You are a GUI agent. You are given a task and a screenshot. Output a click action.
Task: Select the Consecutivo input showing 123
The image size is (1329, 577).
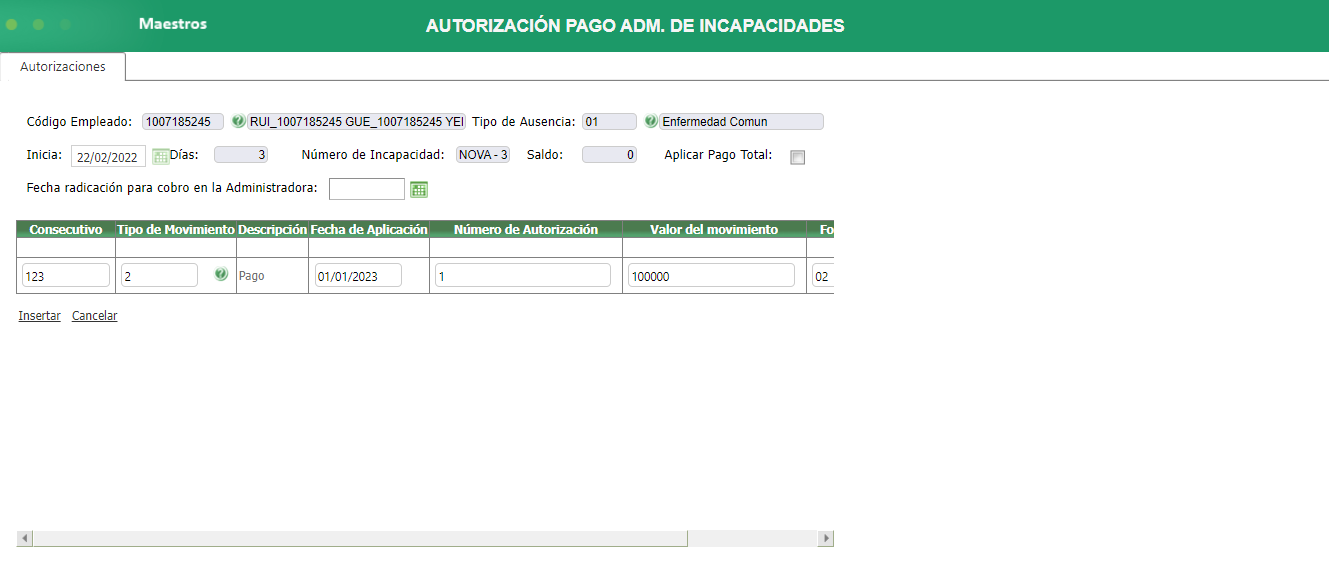[64, 273]
